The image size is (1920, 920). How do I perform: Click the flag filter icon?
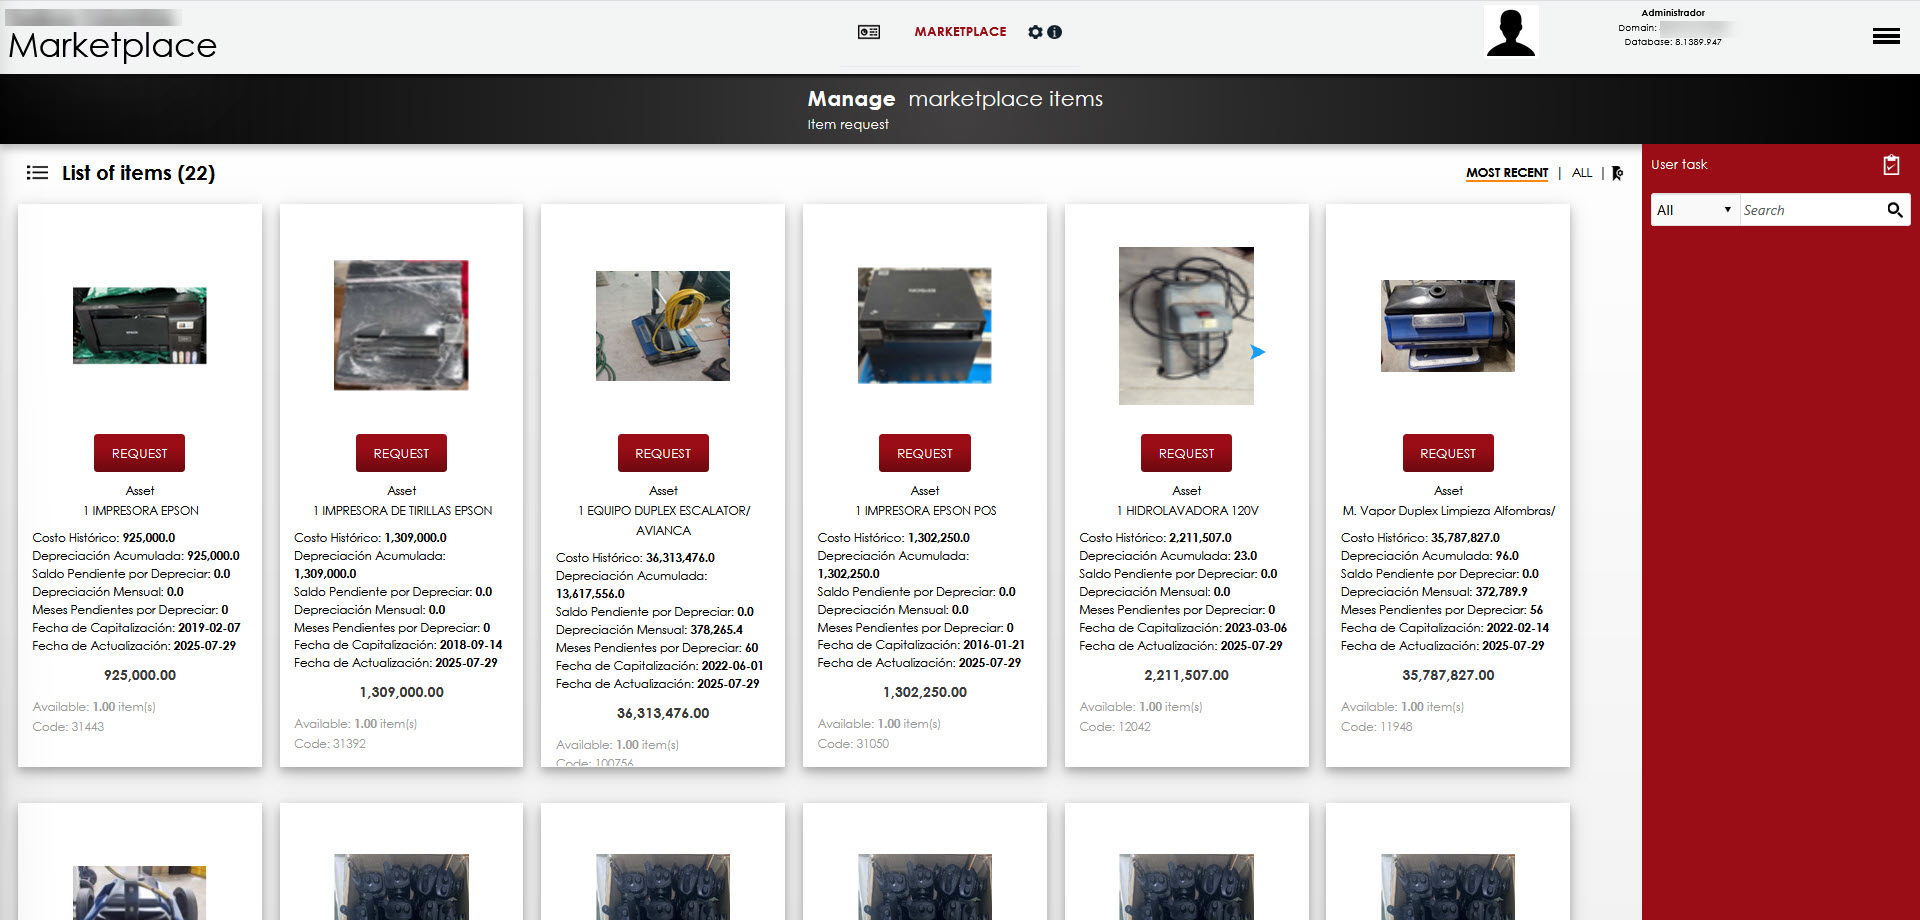[x=1617, y=173]
